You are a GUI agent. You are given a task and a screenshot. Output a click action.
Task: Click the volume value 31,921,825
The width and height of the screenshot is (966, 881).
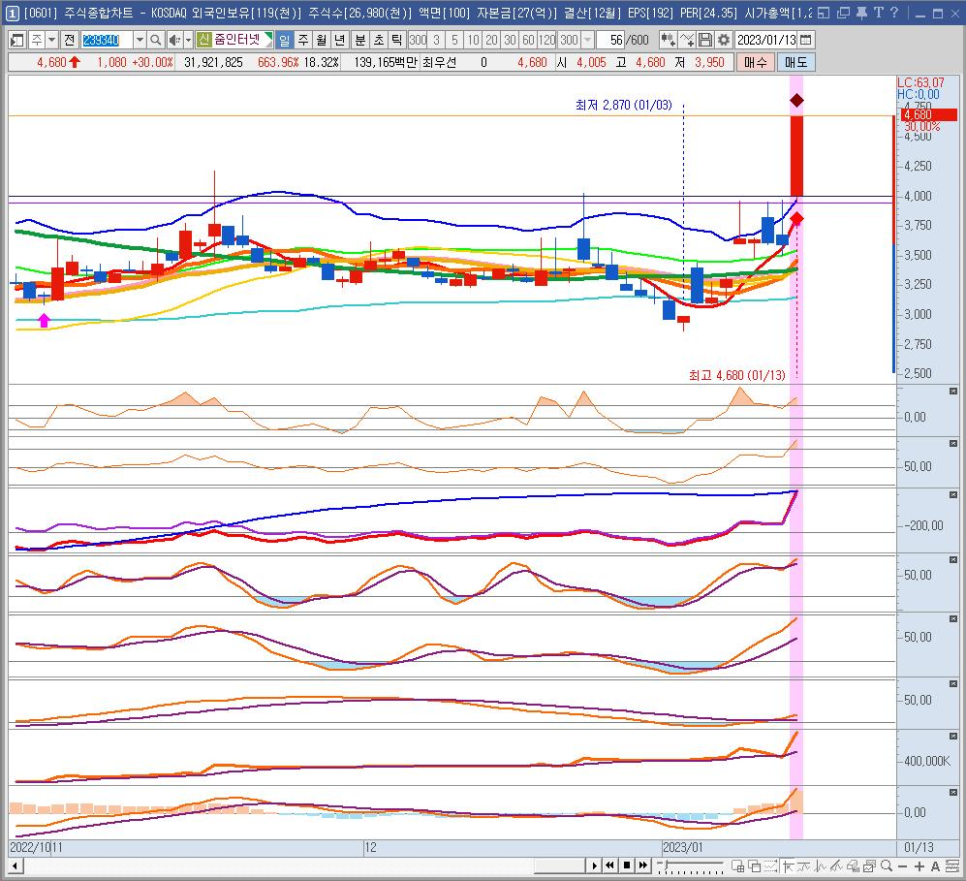tap(213, 62)
